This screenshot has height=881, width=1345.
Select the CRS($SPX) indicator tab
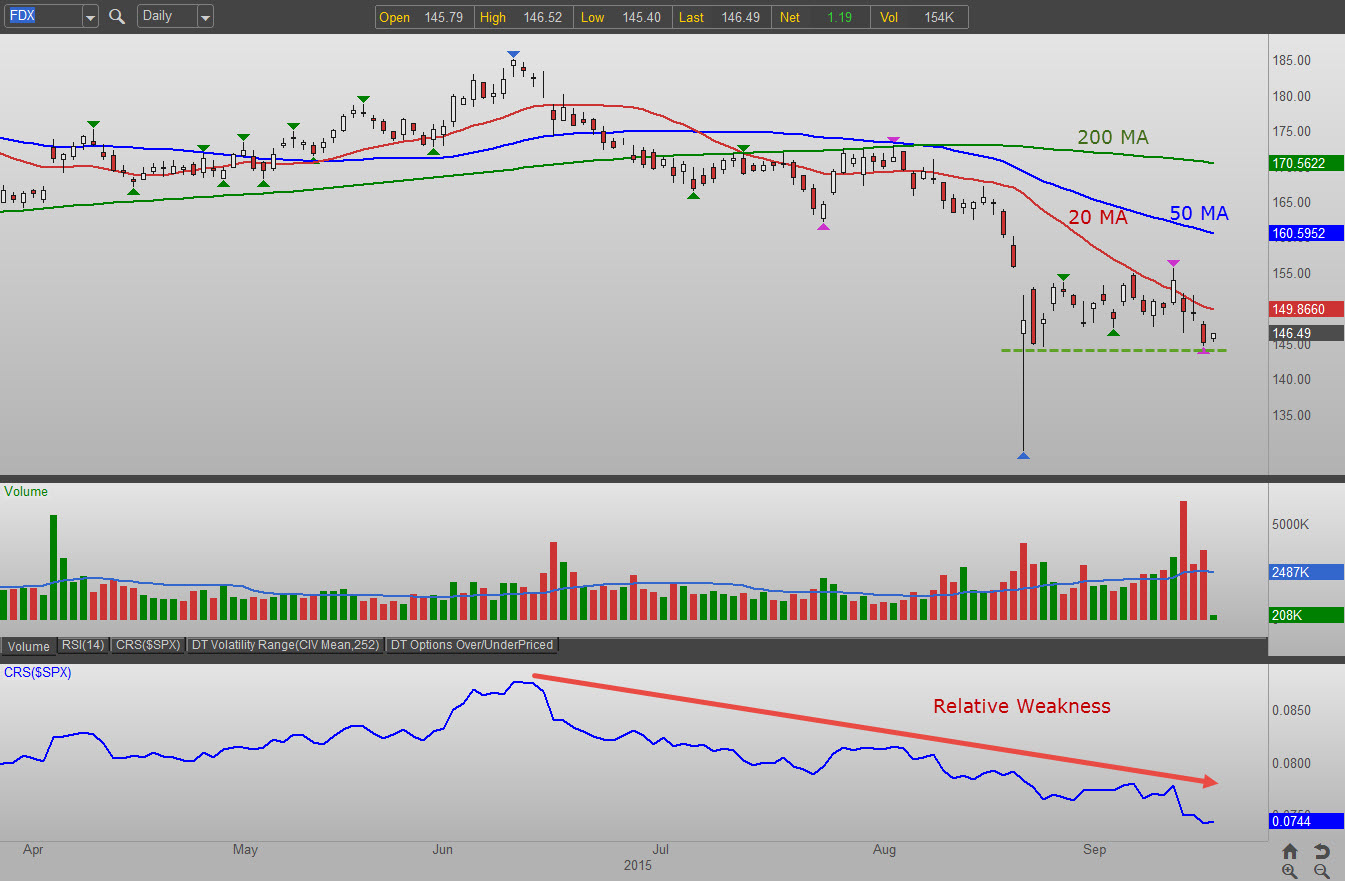point(147,645)
